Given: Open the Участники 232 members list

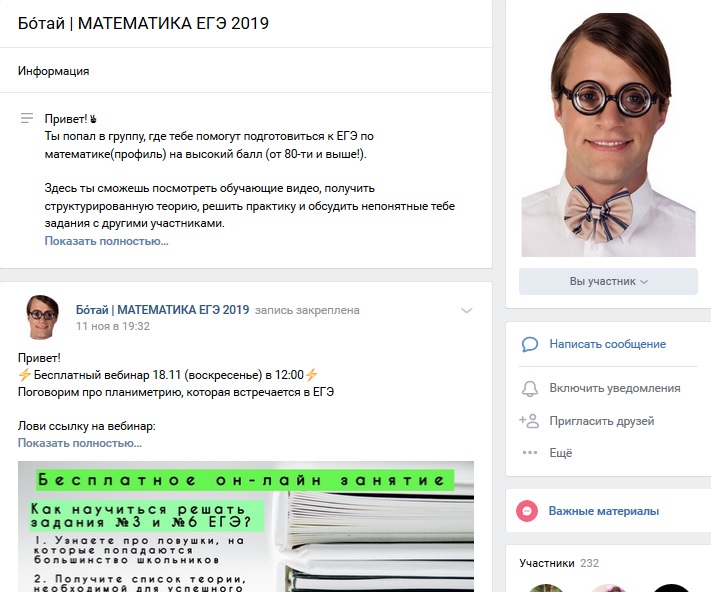Looking at the screenshot, I should [x=559, y=563].
